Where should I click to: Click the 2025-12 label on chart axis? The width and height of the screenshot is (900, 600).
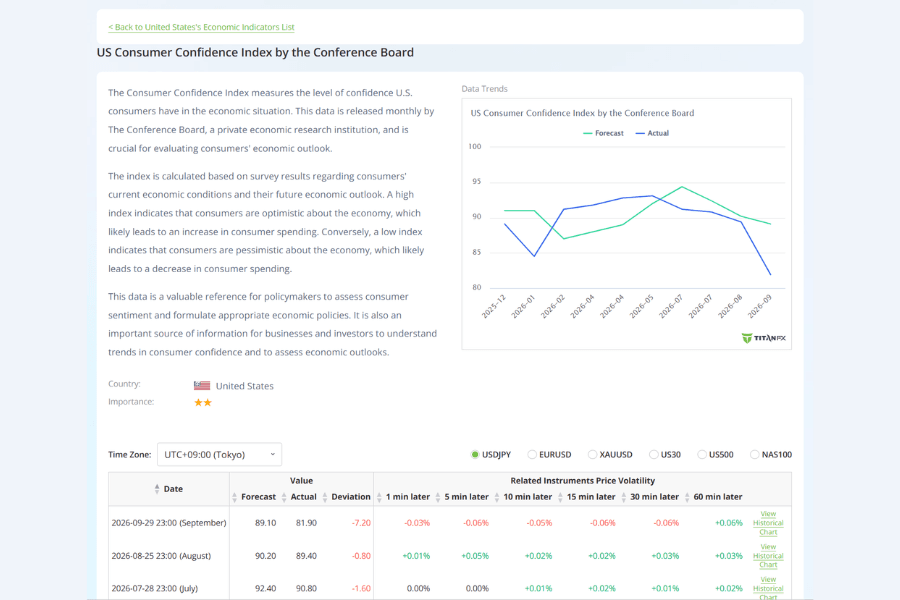[x=494, y=307]
